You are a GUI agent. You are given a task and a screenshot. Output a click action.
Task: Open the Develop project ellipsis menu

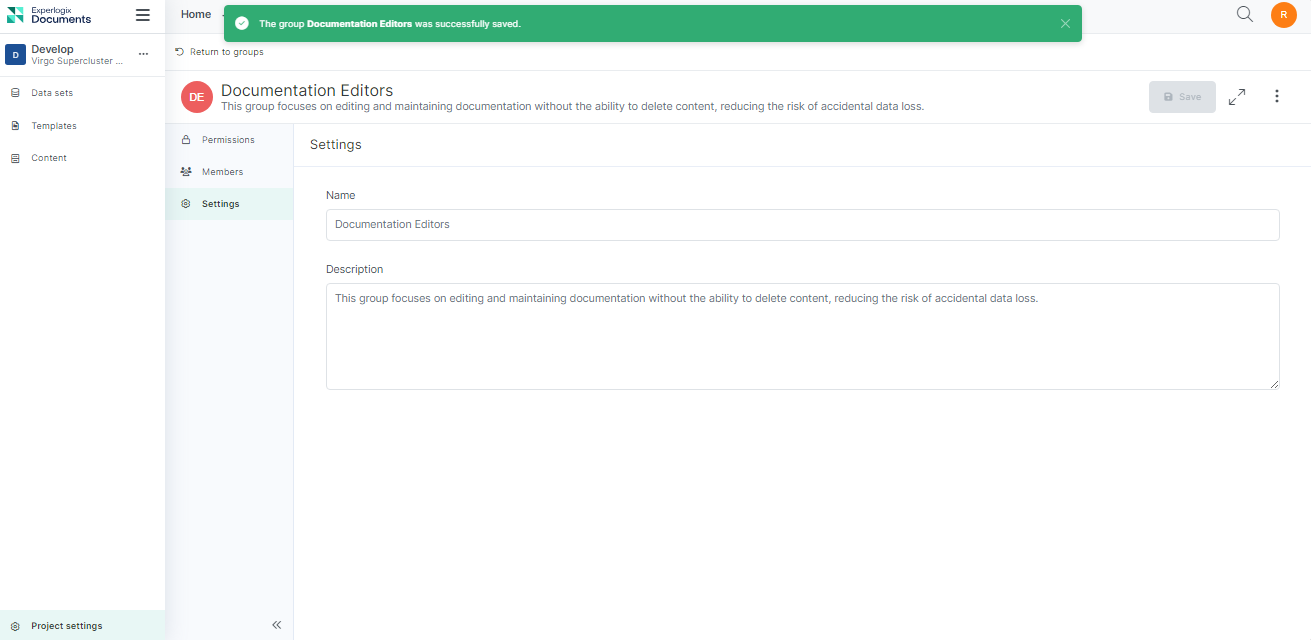(143, 54)
